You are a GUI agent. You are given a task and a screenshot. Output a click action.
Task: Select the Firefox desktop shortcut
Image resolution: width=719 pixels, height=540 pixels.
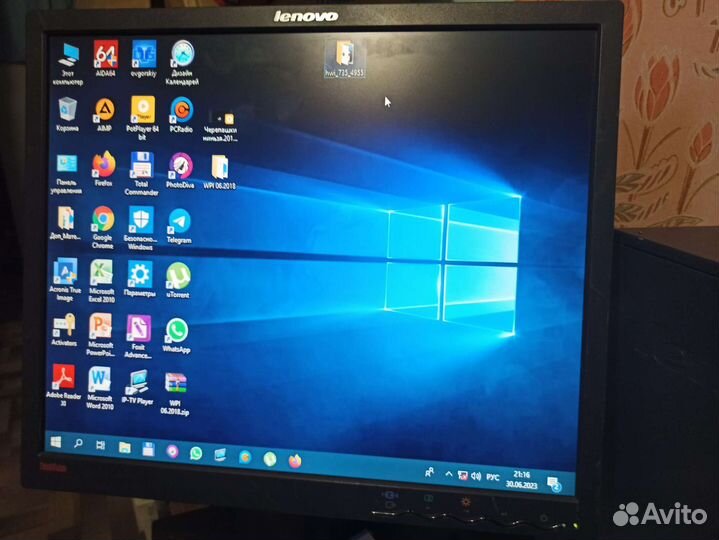(104, 169)
